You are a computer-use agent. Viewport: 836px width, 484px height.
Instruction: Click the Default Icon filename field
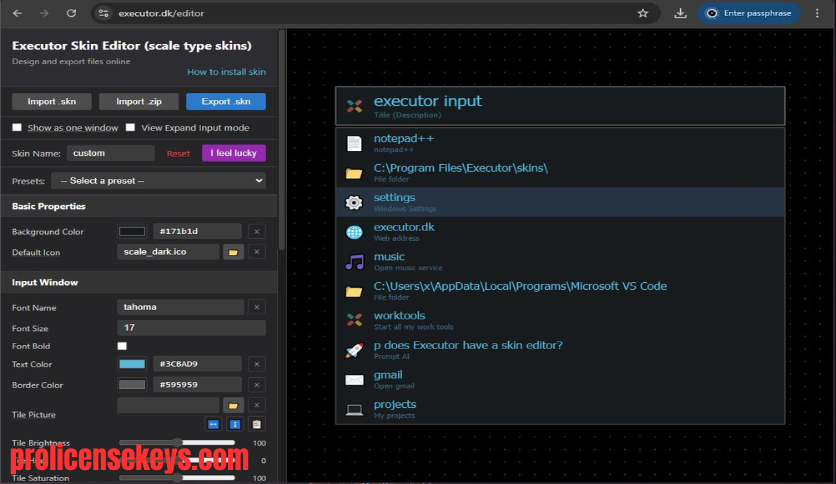click(168, 252)
